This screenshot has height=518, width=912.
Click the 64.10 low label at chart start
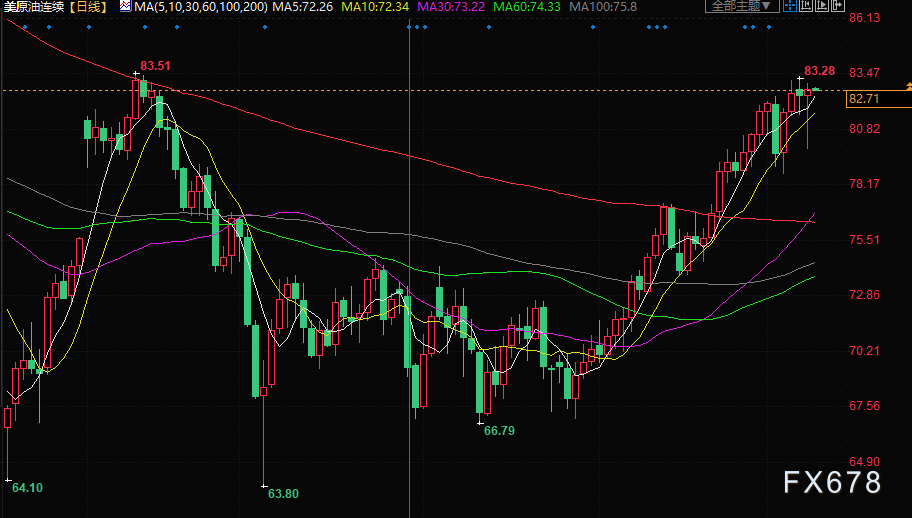(27, 487)
